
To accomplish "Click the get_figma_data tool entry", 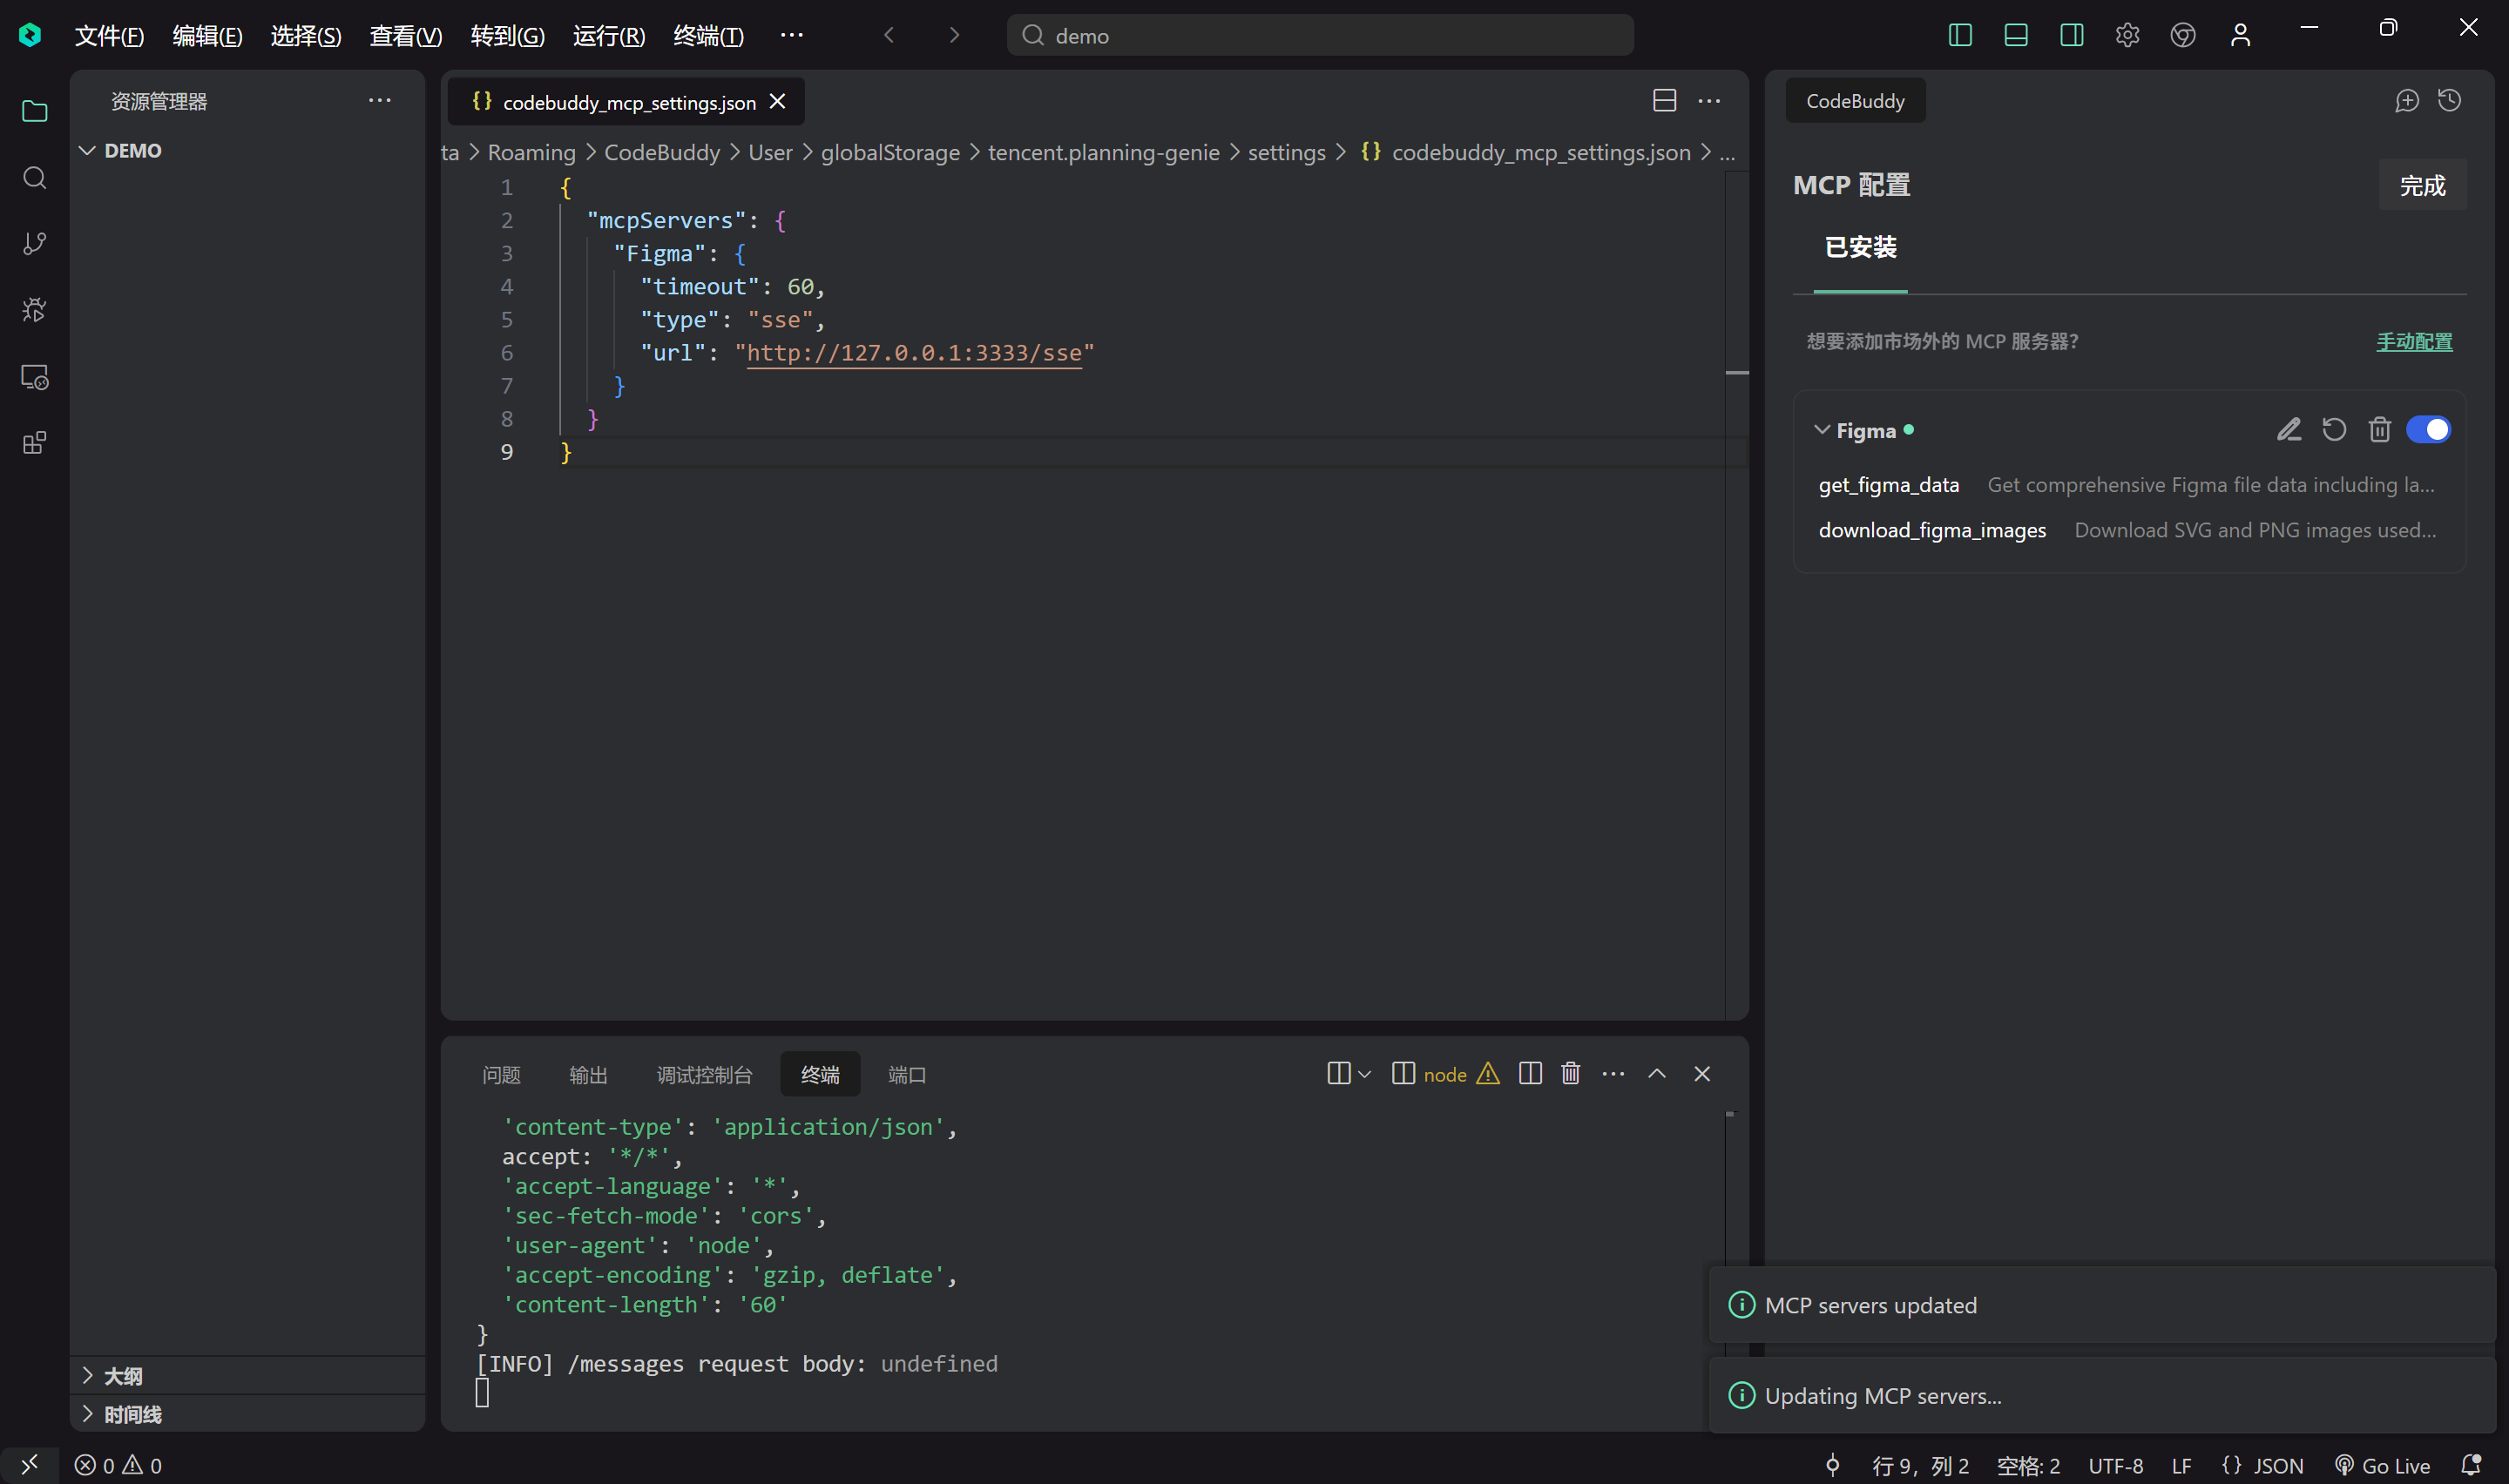I will pos(1888,485).
